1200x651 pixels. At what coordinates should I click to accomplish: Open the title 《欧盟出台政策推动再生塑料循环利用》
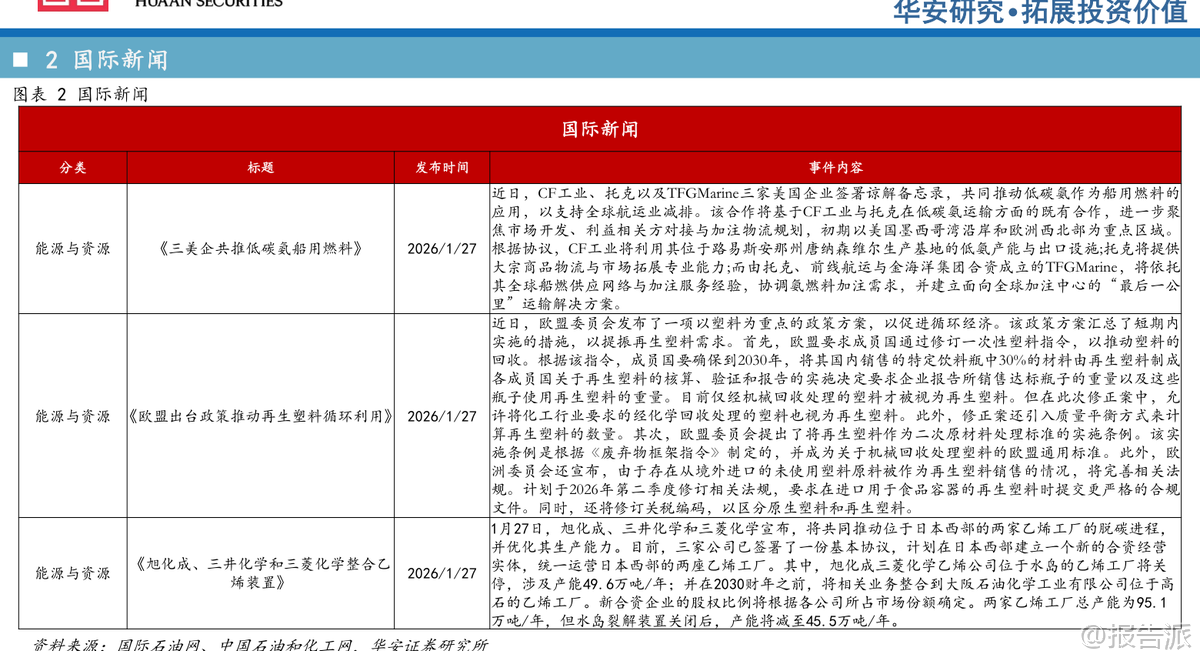point(261,415)
